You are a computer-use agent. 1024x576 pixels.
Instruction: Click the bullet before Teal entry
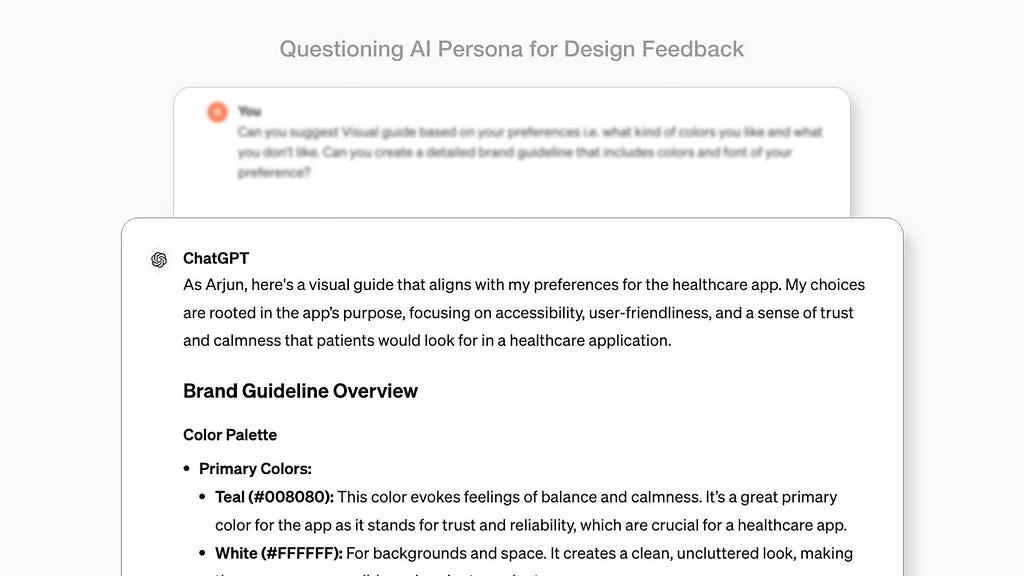coord(202,496)
